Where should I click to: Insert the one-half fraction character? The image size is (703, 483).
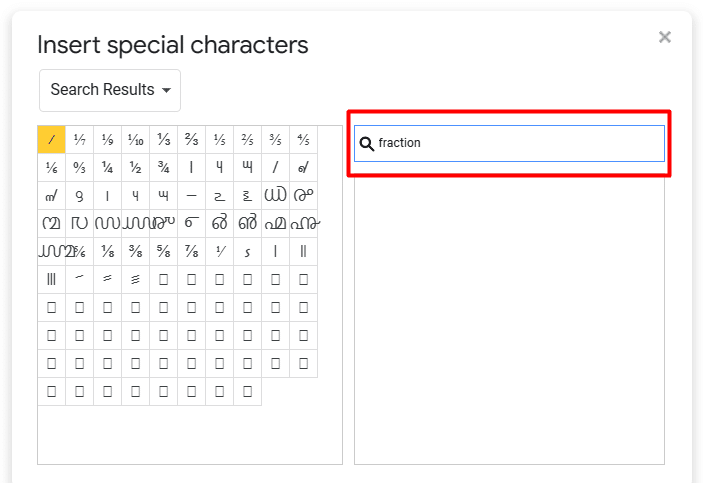coord(135,168)
